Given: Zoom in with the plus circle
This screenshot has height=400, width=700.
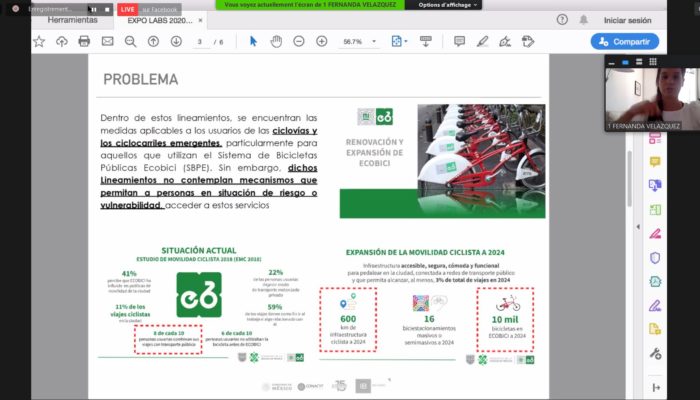Looking at the screenshot, I should tap(321, 42).
